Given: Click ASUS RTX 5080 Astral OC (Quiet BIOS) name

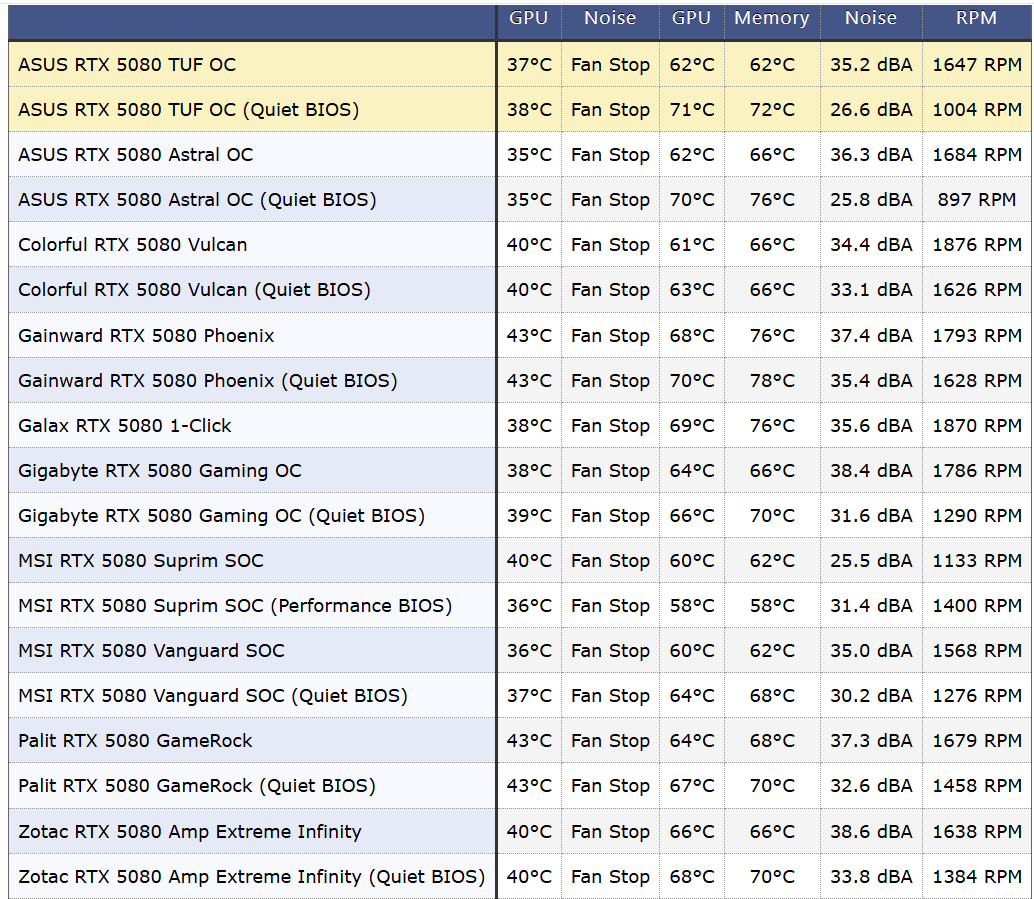Looking at the screenshot, I should (197, 200).
